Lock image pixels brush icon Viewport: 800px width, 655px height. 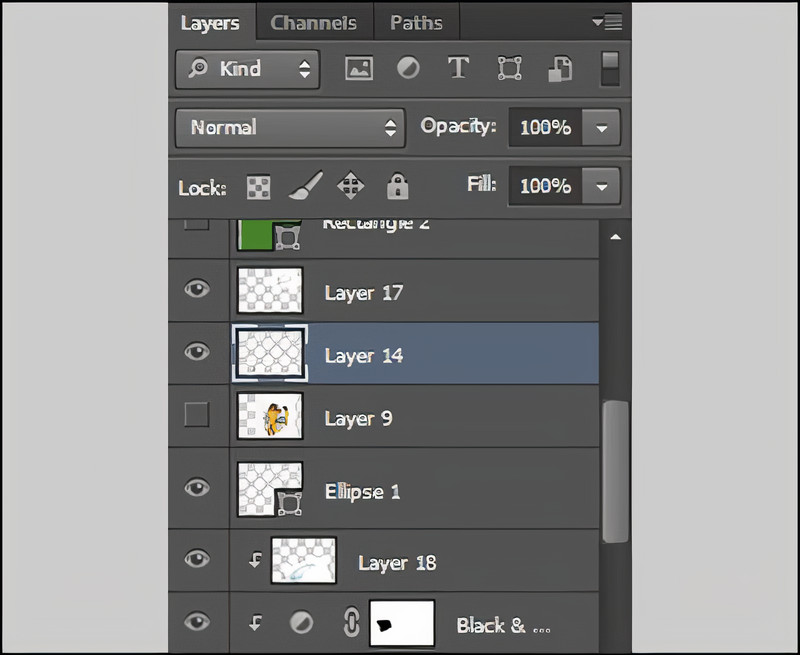coord(305,186)
